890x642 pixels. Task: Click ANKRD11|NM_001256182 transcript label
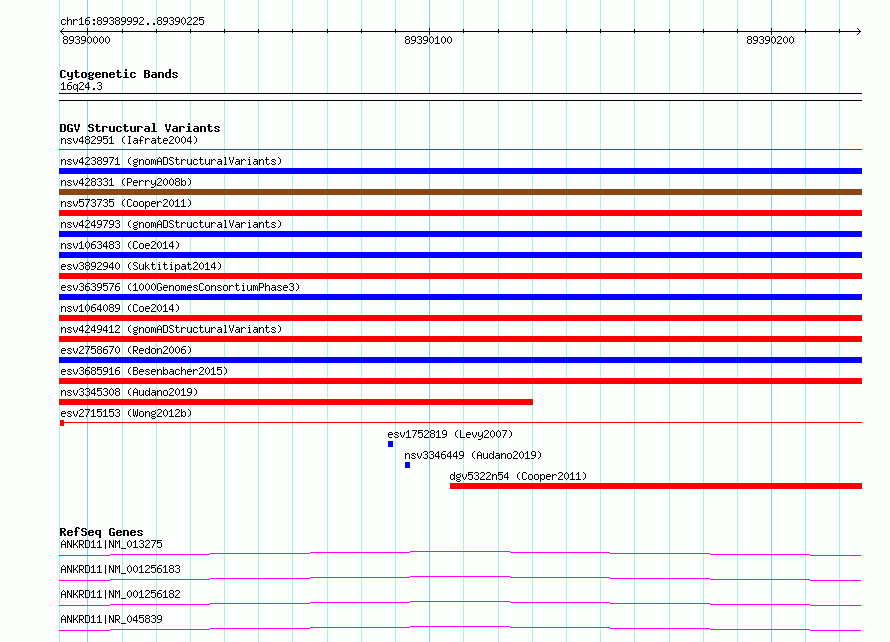click(x=120, y=594)
